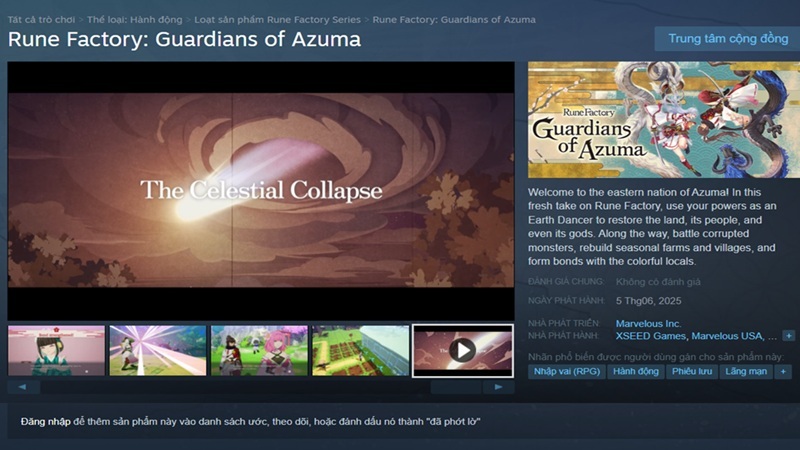Select the farm field screenshot thumbnail
This screenshot has width=800, height=450.
(x=361, y=351)
